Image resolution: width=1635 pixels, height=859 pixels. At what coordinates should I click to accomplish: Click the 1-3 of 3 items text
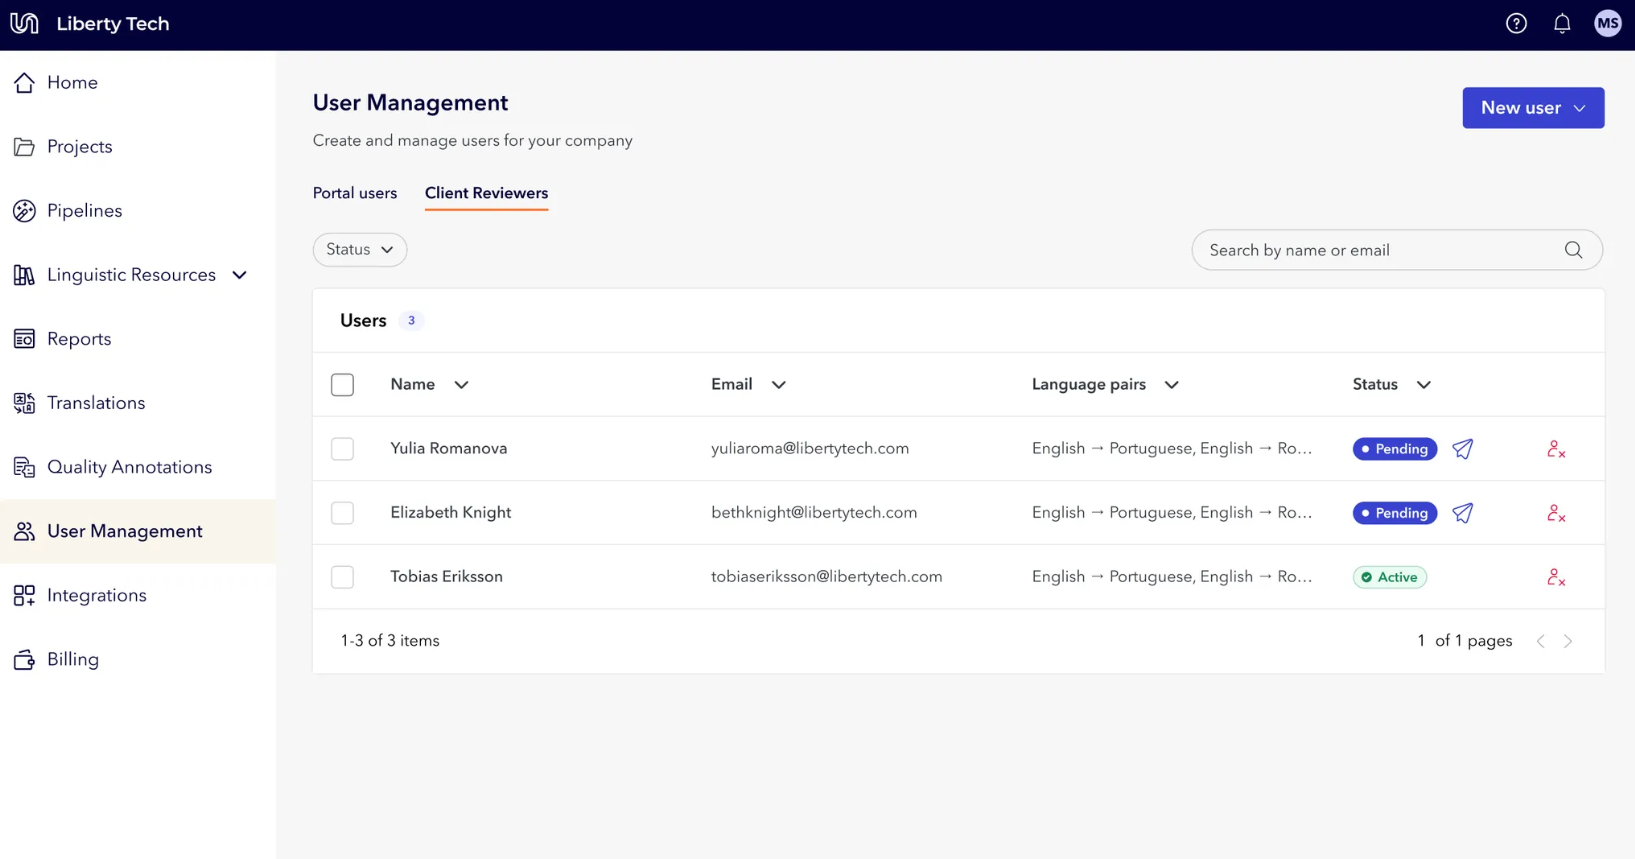click(390, 641)
